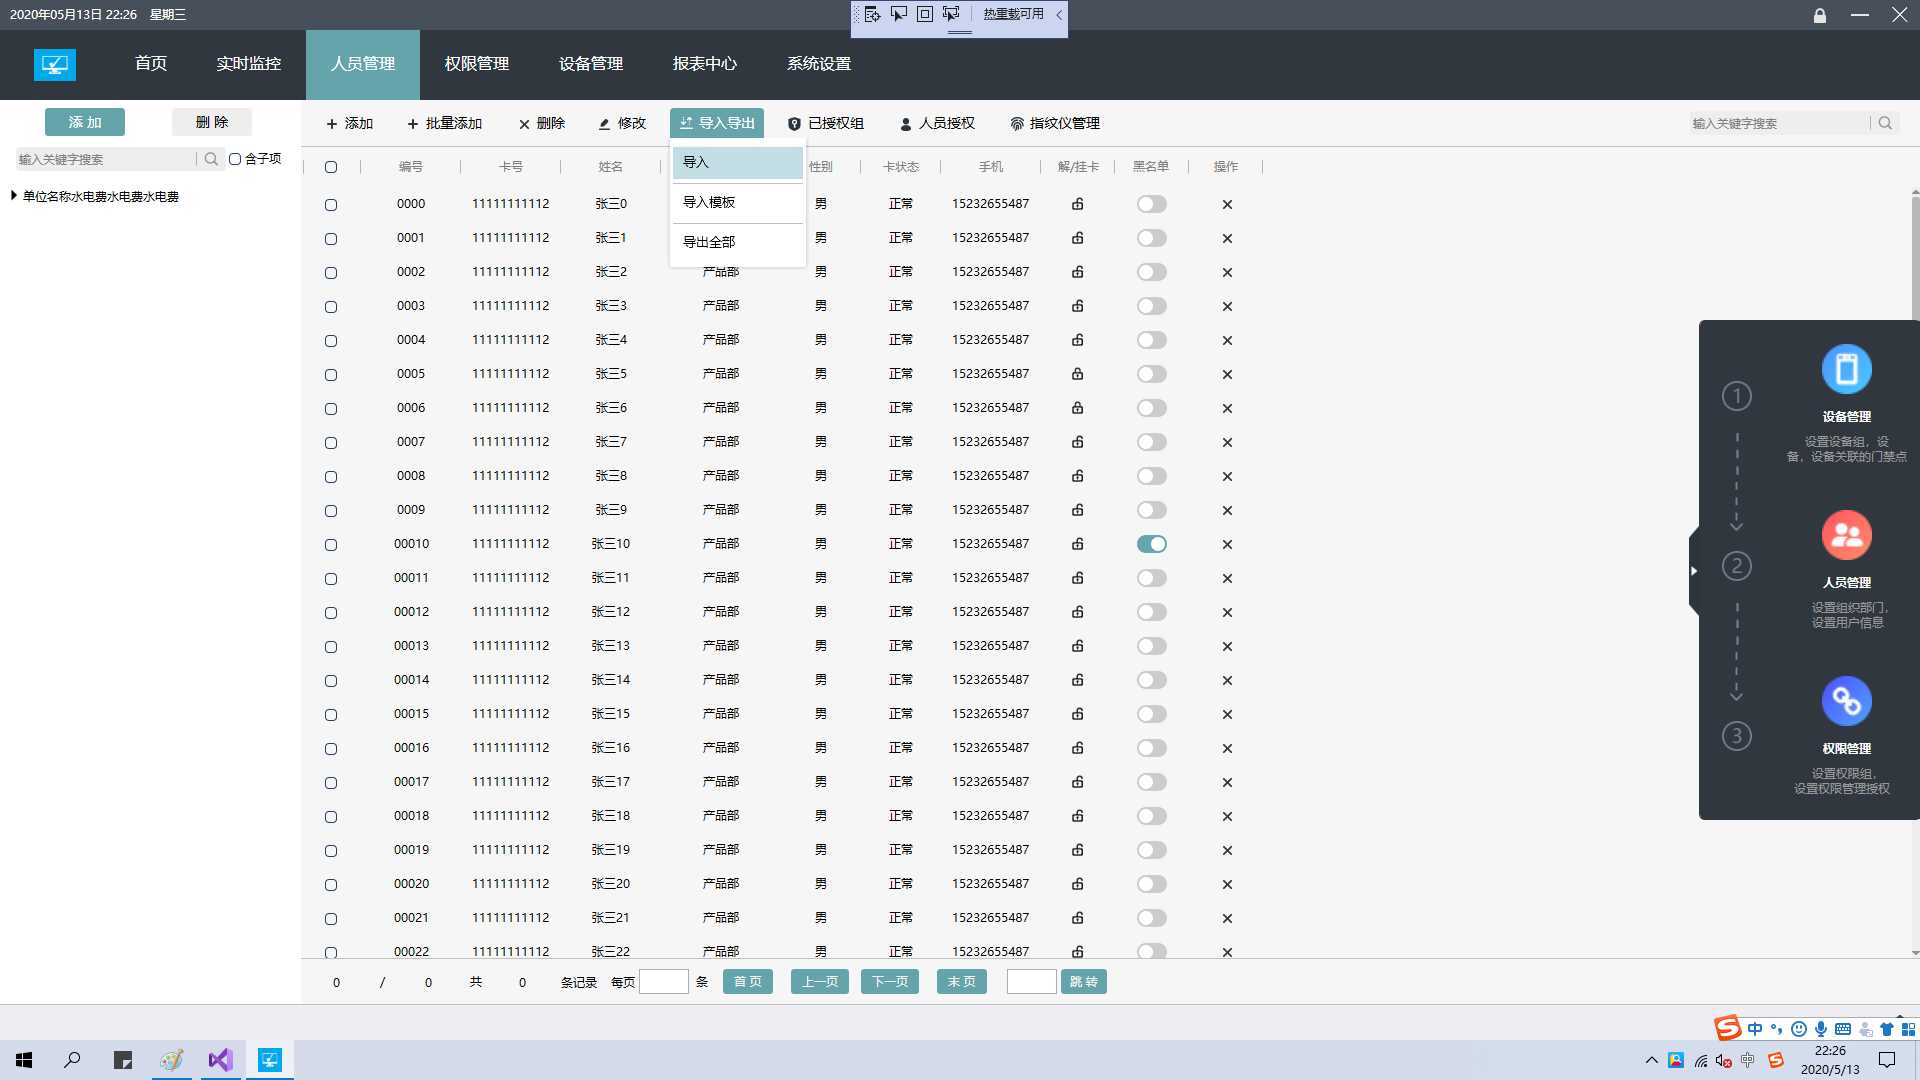Click left panel 添加 button
The height and width of the screenshot is (1080, 1920).
pos(85,122)
